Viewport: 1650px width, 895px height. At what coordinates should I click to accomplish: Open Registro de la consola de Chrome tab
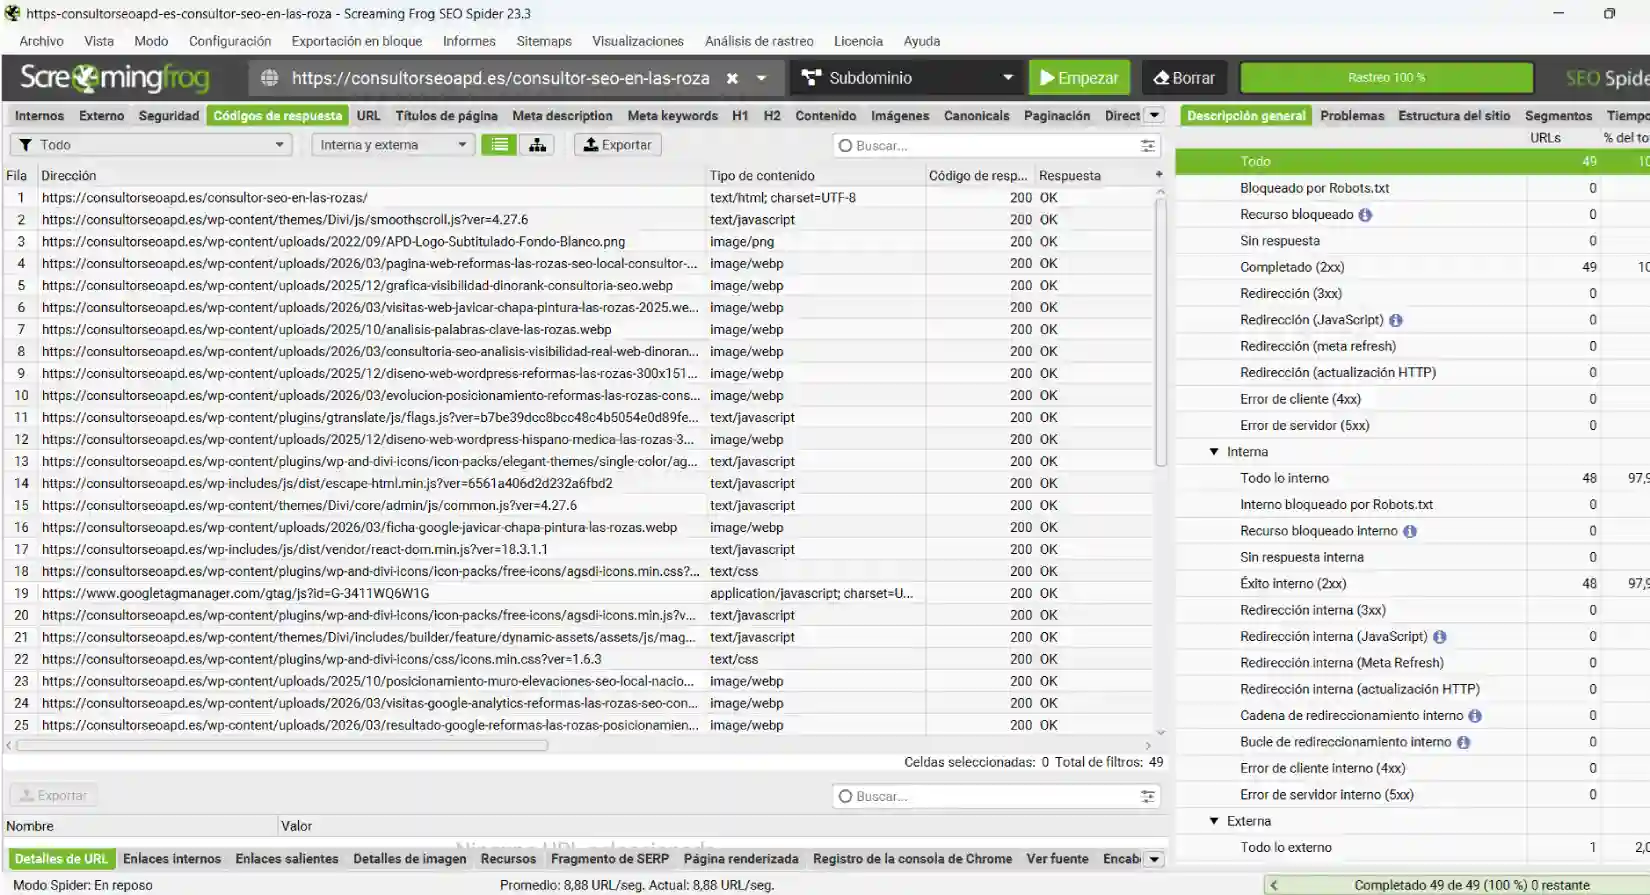coord(912,859)
